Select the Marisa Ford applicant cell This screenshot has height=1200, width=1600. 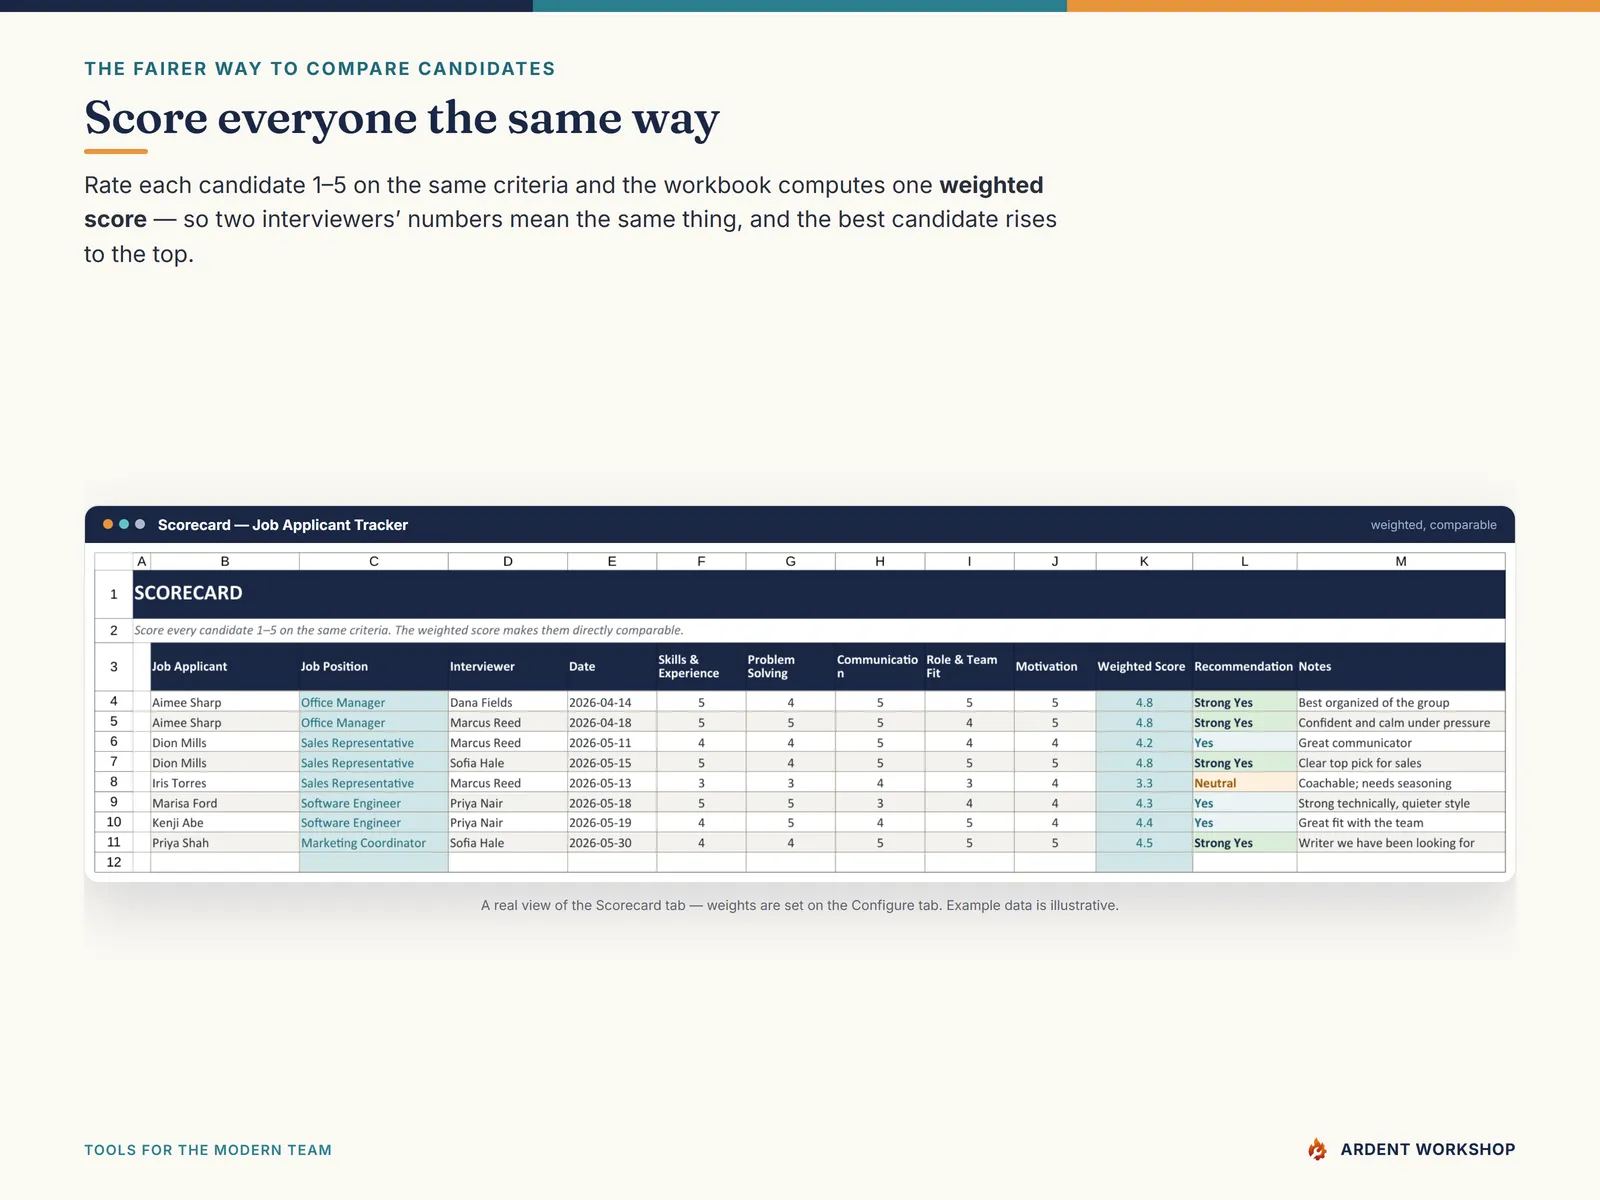point(225,802)
